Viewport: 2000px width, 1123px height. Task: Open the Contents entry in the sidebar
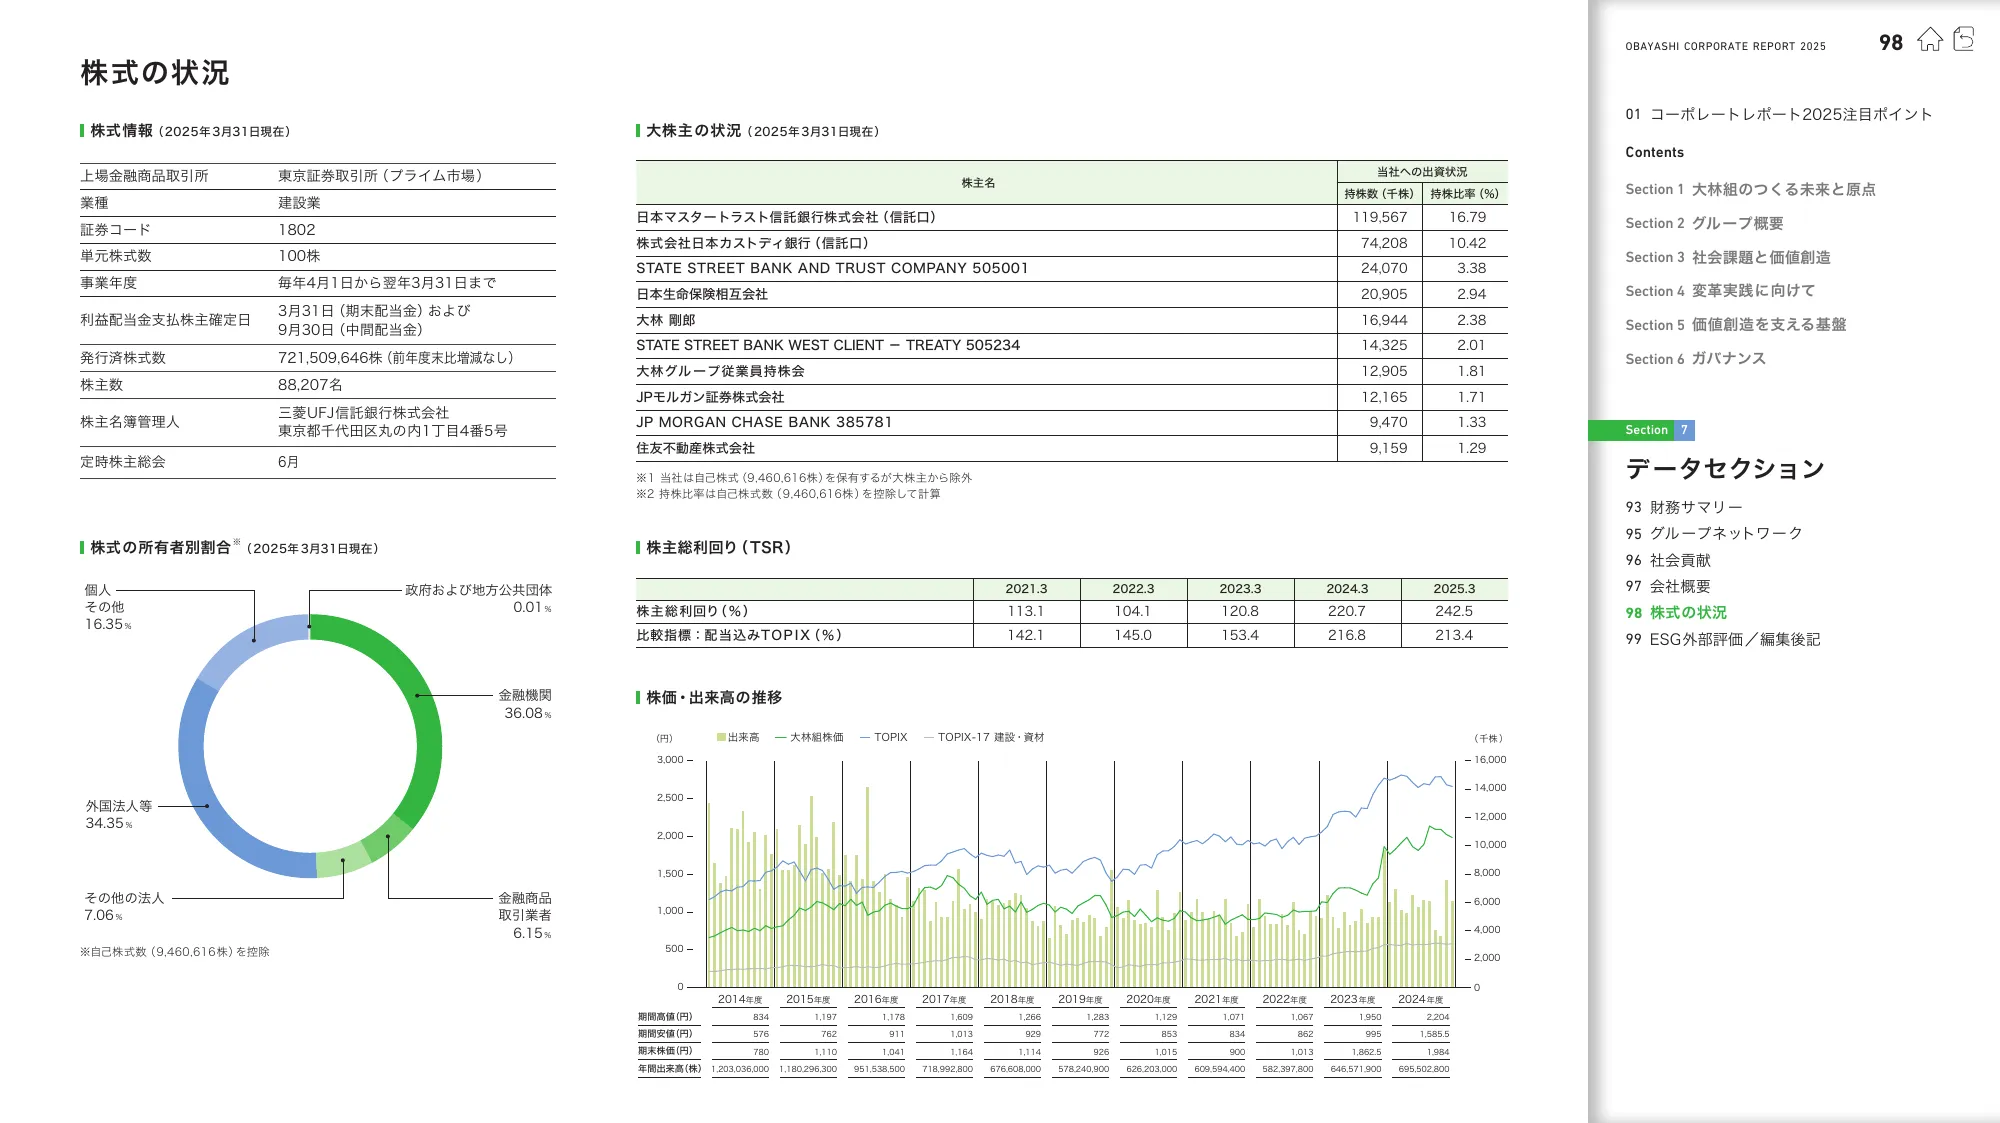tap(1655, 152)
